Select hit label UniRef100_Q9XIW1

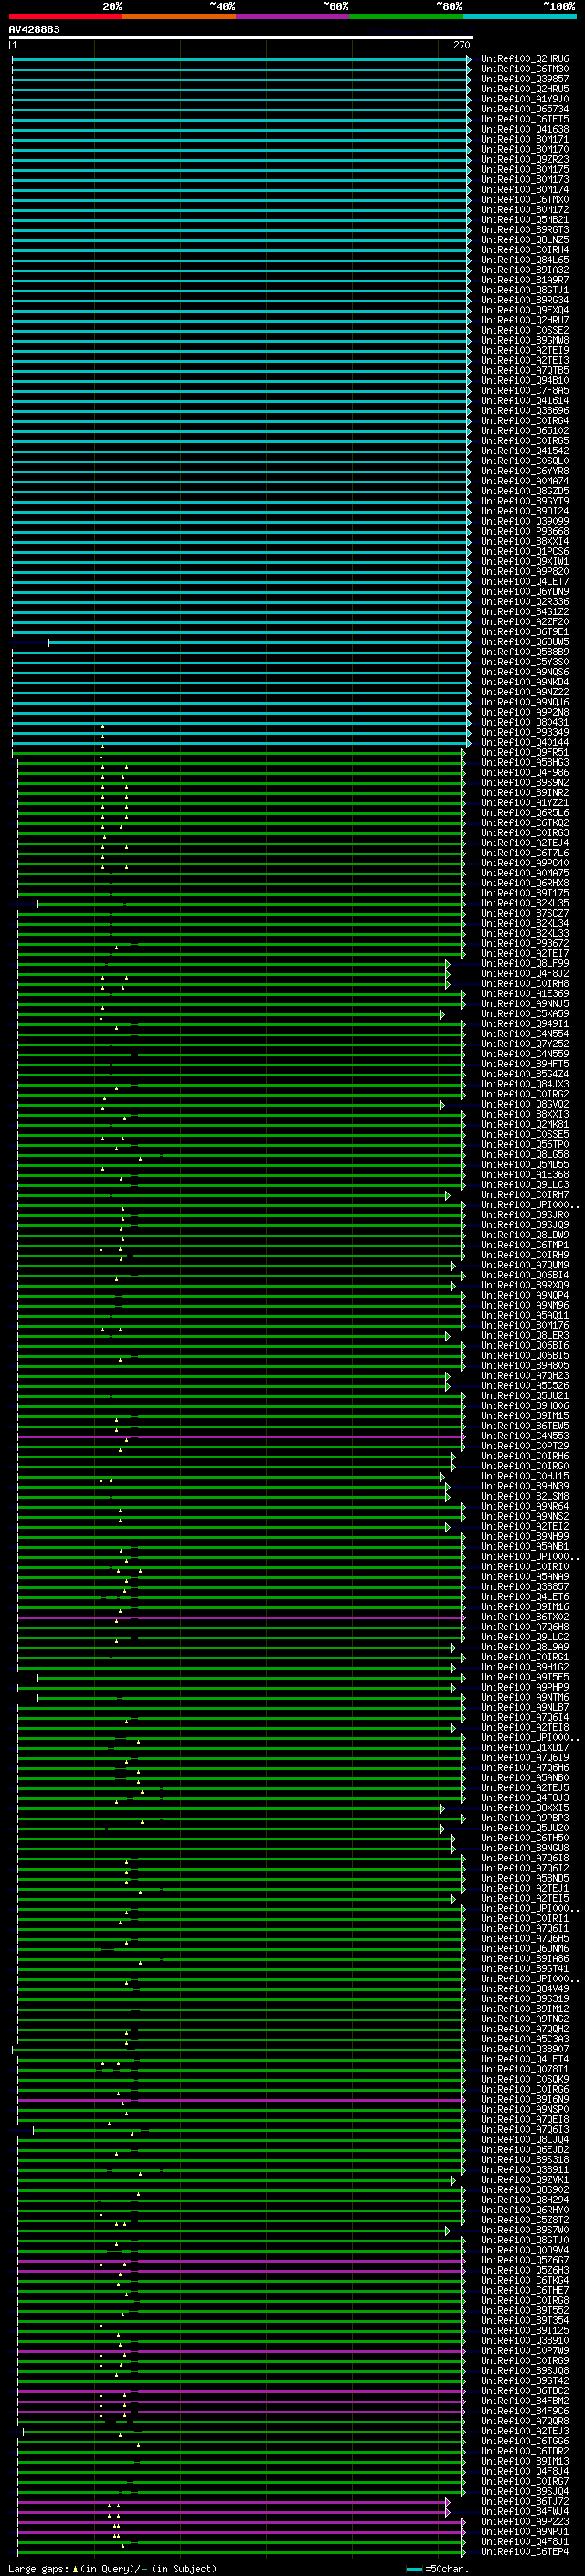[525, 561]
